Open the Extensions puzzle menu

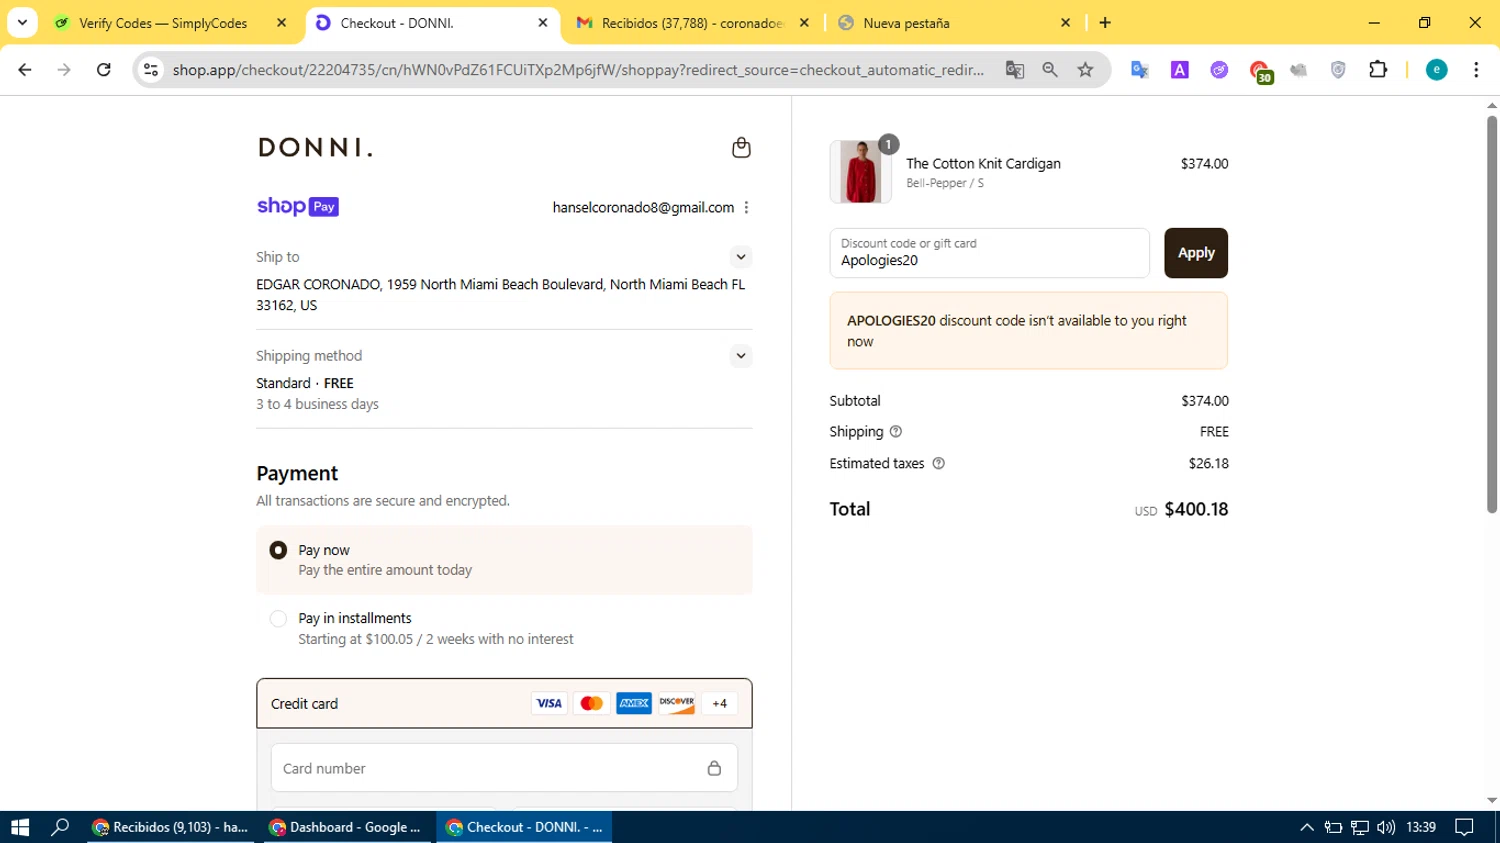pyautogui.click(x=1378, y=70)
